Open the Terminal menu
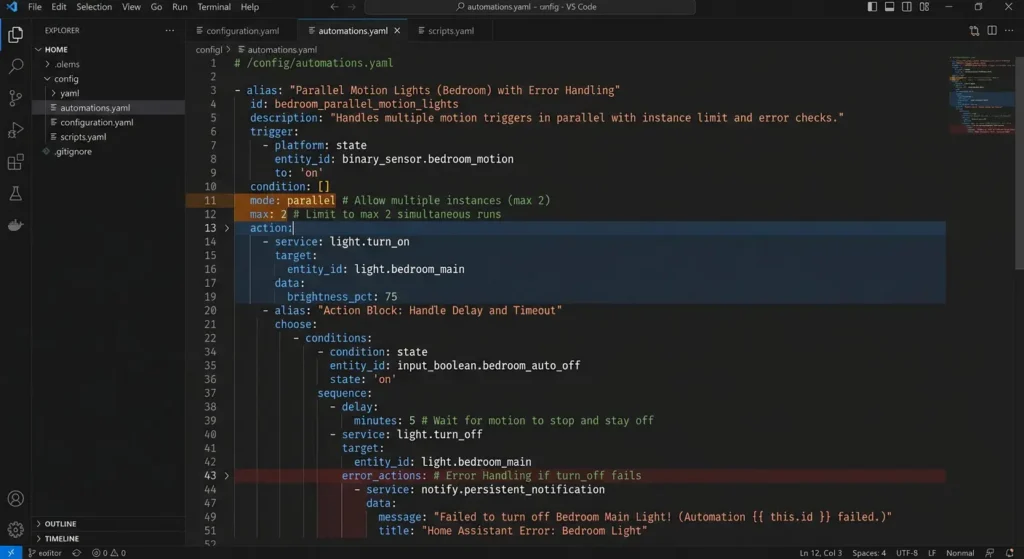The height and width of the screenshot is (559, 1024). click(x=214, y=7)
